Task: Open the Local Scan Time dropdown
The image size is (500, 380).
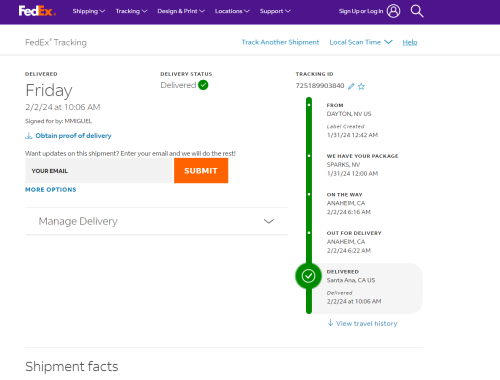Action: tap(361, 42)
